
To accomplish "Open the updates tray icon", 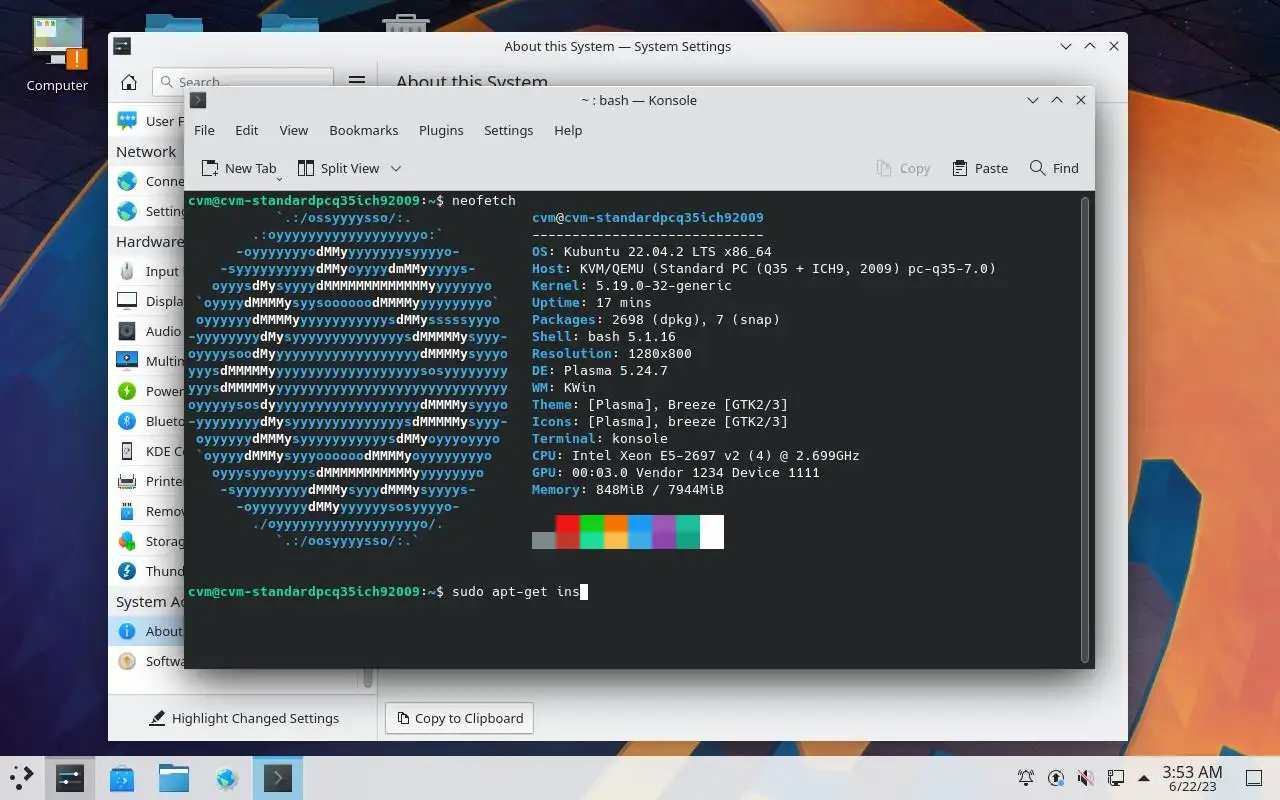I will [1056, 777].
